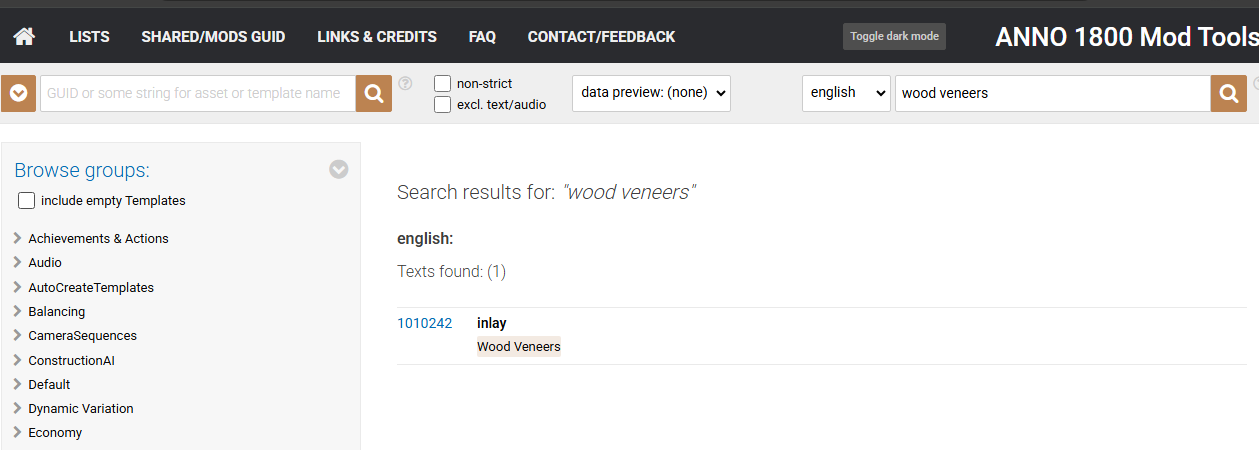The image size is (1259, 450).
Task: Open the english language dropdown
Action: coord(845,93)
